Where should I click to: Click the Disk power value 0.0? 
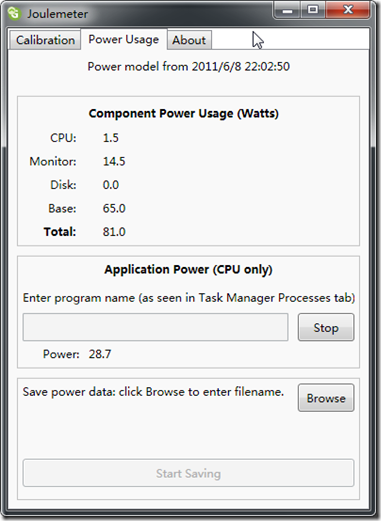pyautogui.click(x=111, y=185)
